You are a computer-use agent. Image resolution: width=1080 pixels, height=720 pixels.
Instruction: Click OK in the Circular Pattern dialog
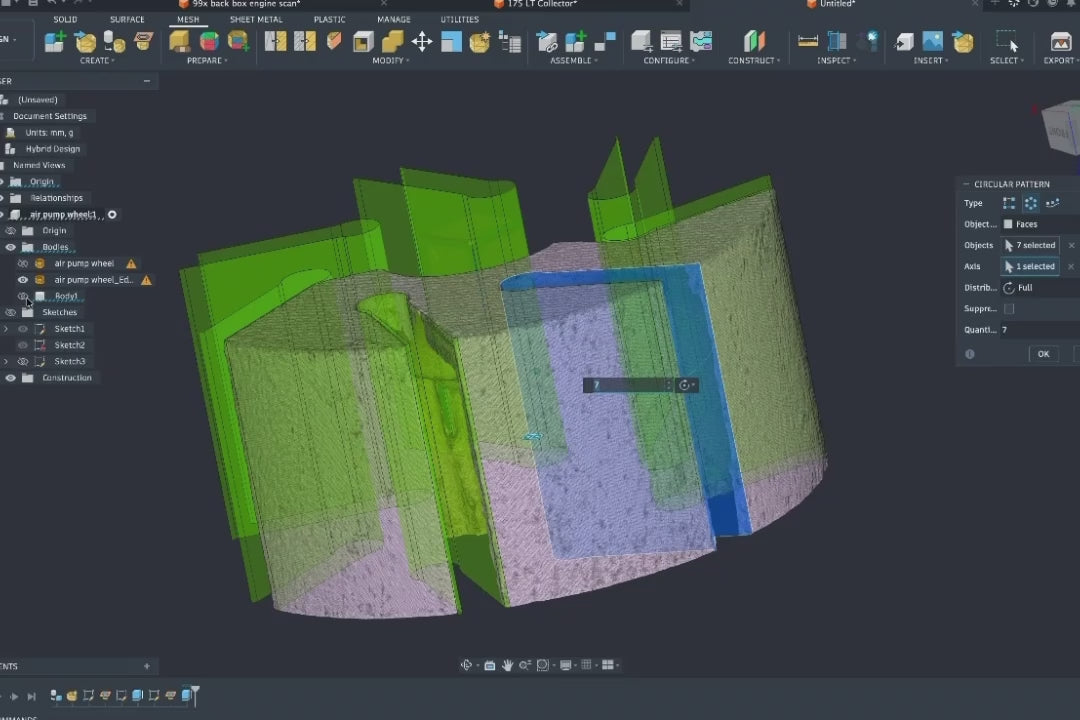pyautogui.click(x=1043, y=354)
